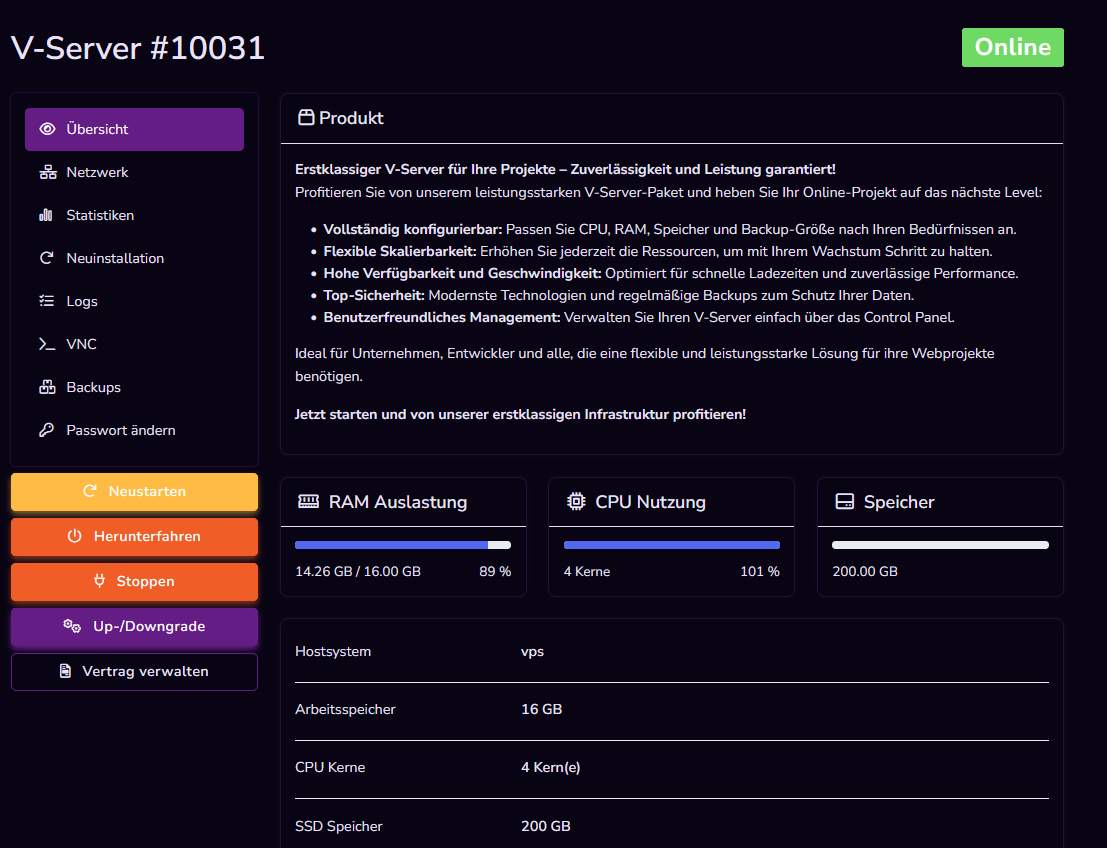Open the Backups section
This screenshot has height=848, width=1107.
(134, 387)
